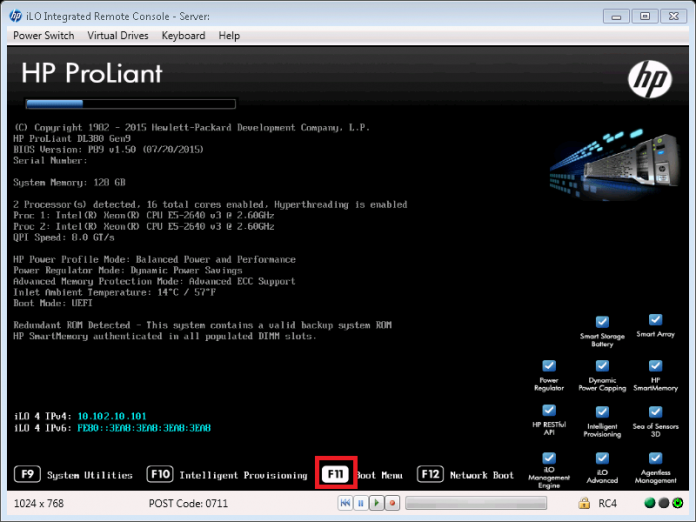Image resolution: width=696 pixels, height=522 pixels.
Task: Open the Keyboard menu
Action: coord(183,36)
